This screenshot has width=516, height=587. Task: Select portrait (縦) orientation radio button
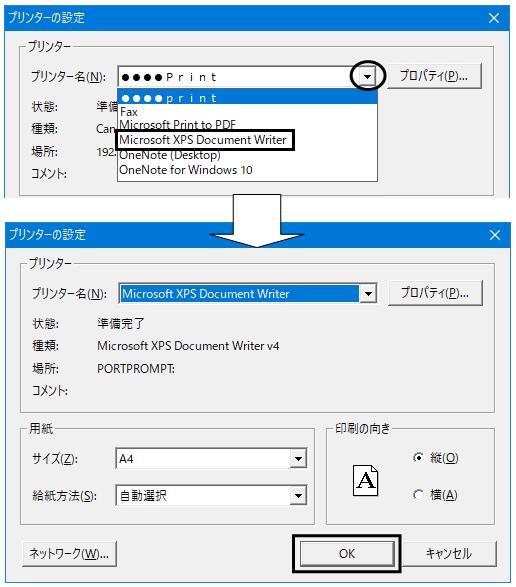tap(418, 457)
